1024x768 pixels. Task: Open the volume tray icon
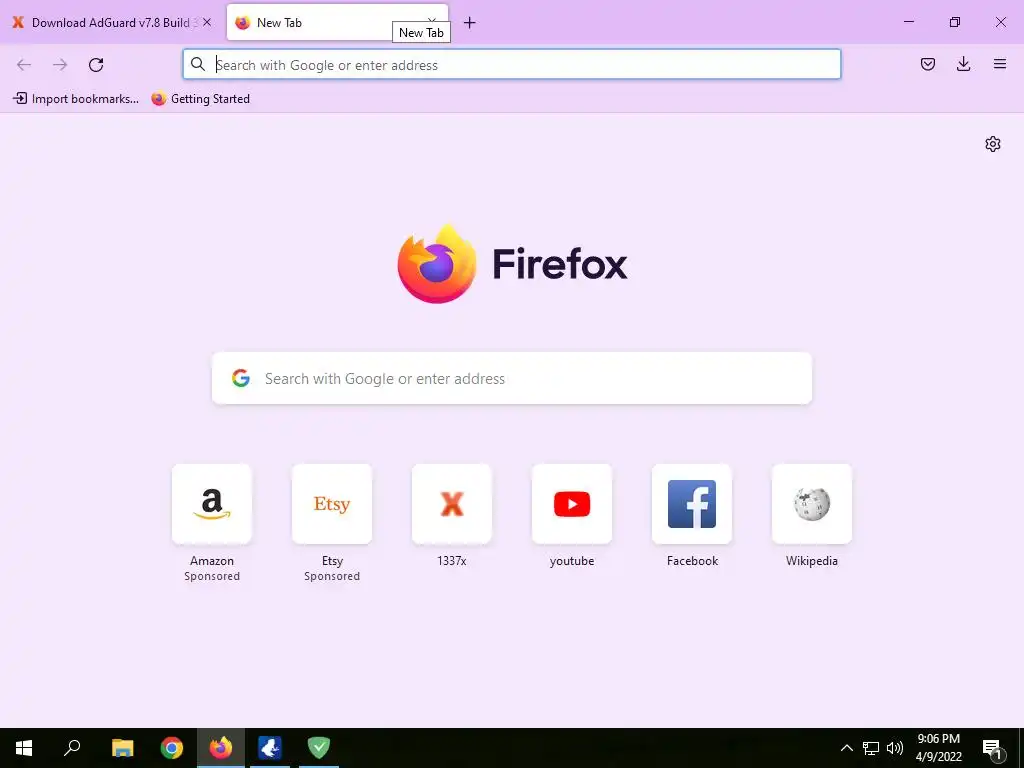click(895, 748)
